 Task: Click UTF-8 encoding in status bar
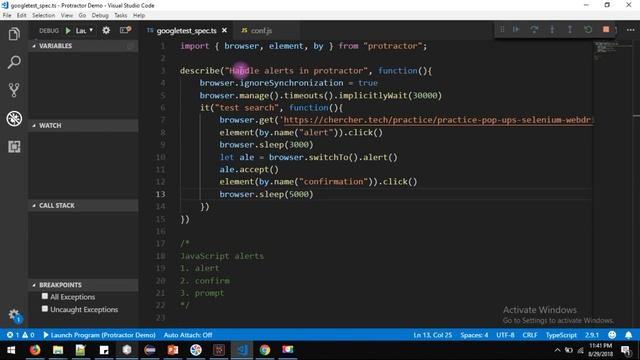coord(505,335)
